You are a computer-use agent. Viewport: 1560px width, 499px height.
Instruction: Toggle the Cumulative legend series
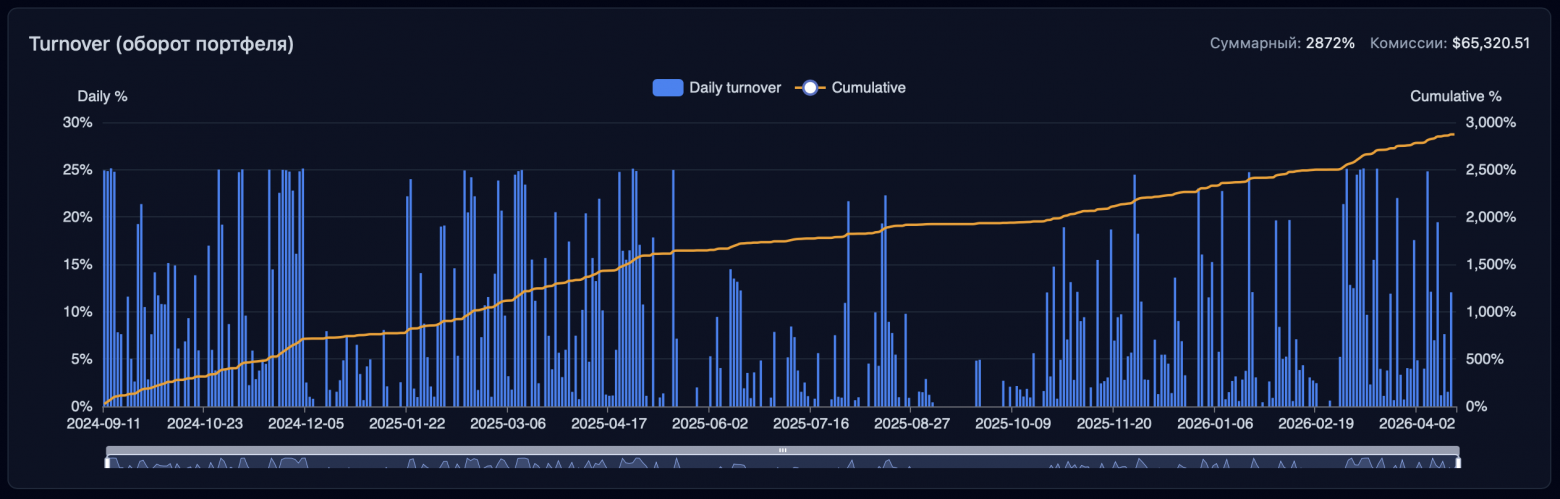[x=851, y=88]
